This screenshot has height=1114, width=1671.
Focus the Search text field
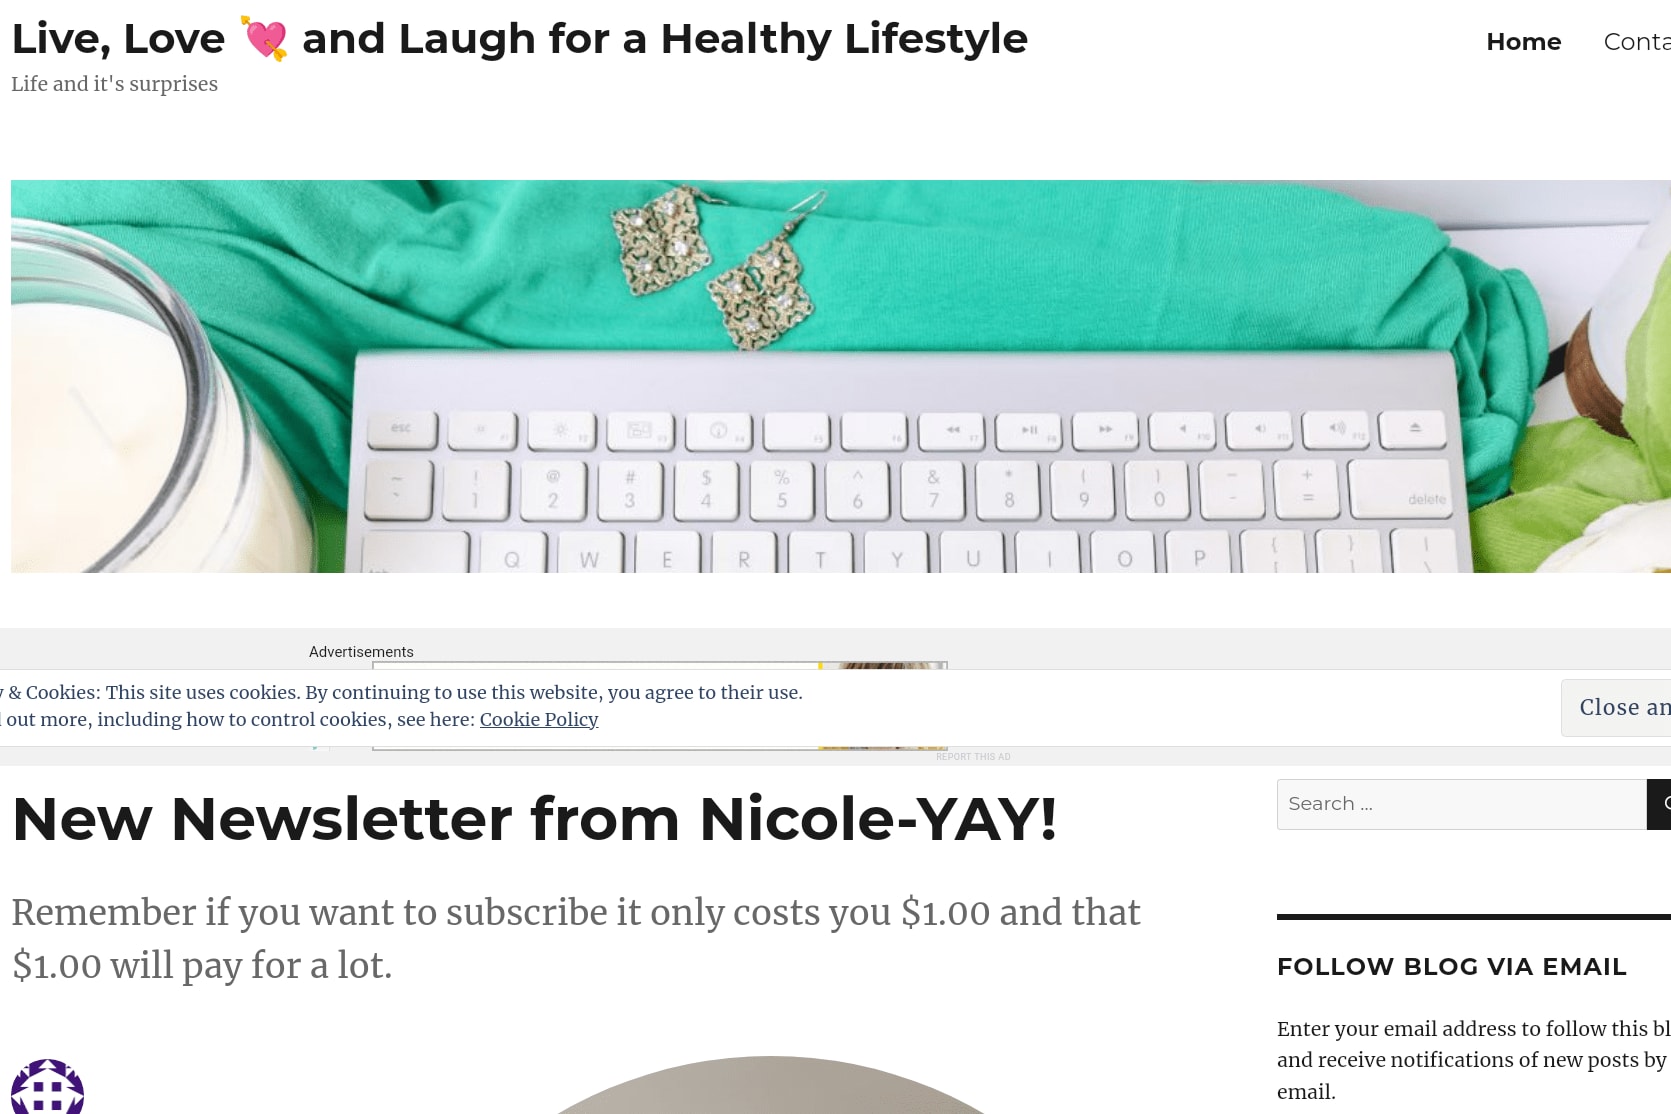coord(1461,804)
